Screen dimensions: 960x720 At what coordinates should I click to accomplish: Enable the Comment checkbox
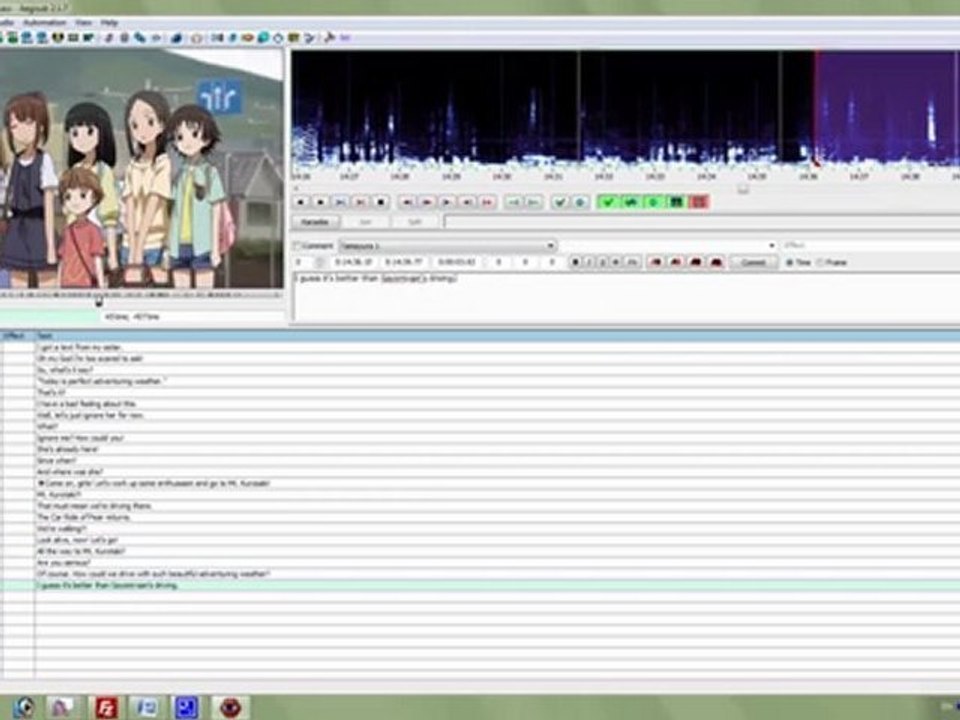pyautogui.click(x=298, y=246)
